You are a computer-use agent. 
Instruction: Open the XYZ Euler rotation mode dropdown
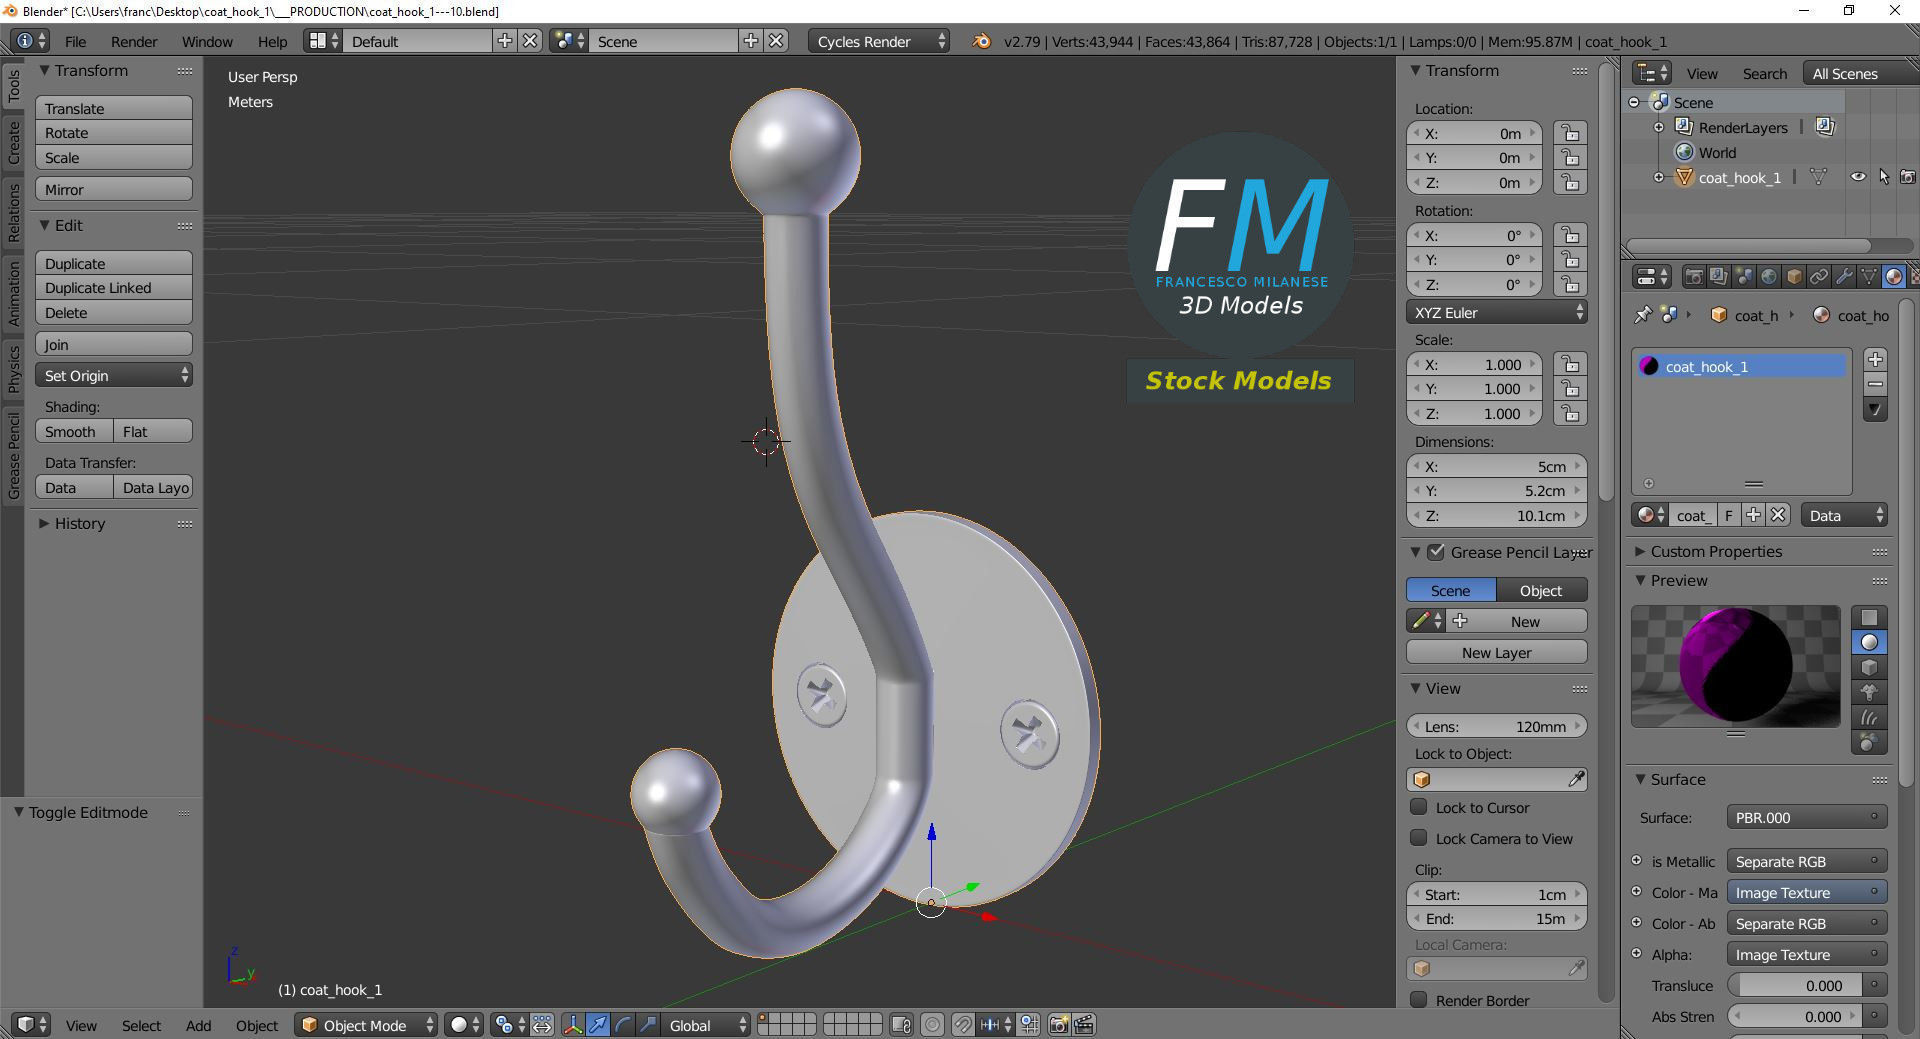1496,312
